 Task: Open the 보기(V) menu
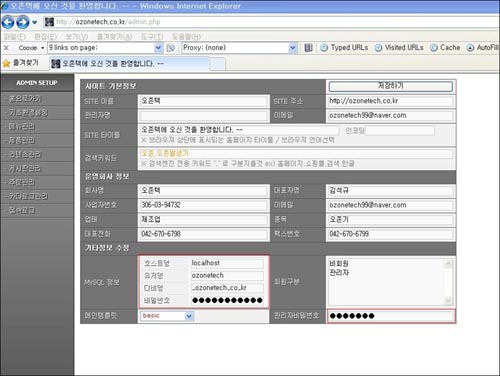pyautogui.click(x=76, y=37)
